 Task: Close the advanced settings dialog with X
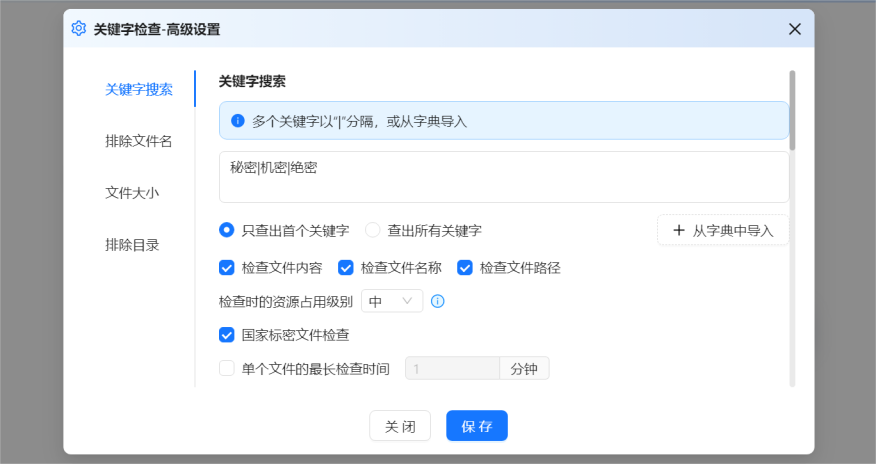795,29
